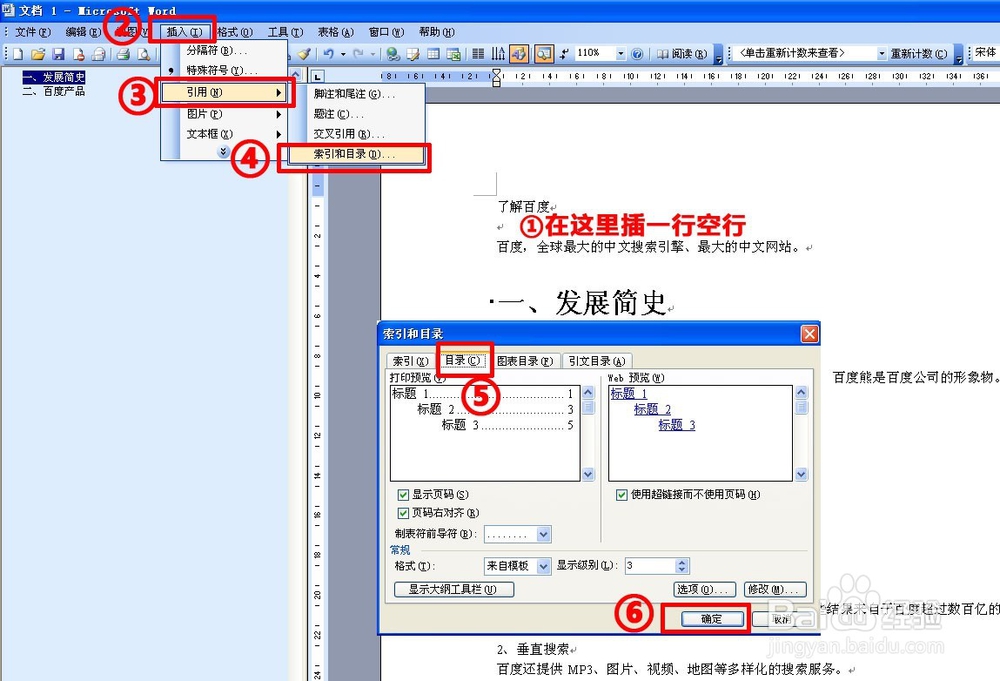Choose 索引和目录 in the submenu
Screen dimensions: 1000x681
click(x=356, y=154)
